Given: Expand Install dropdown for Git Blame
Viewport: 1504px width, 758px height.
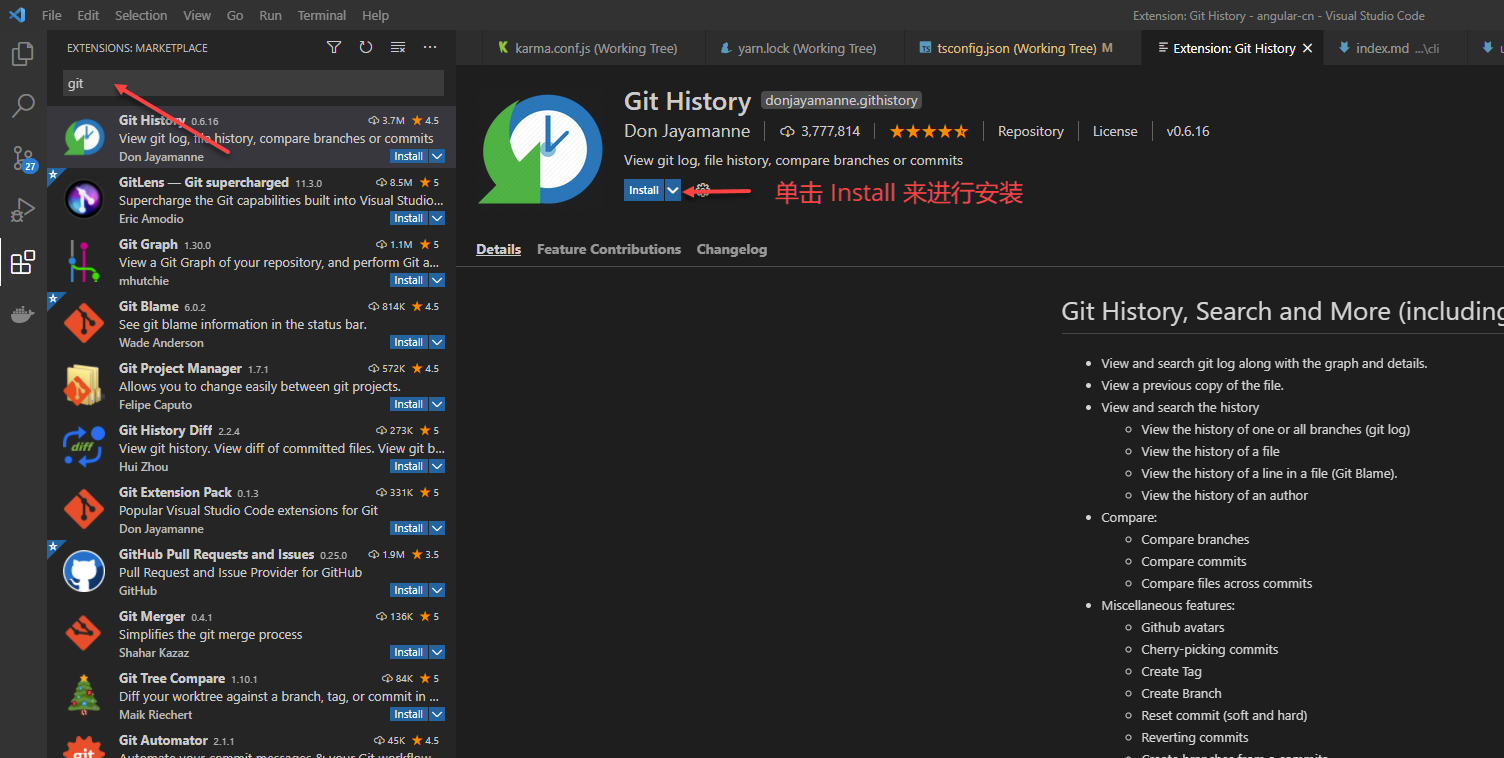Looking at the screenshot, I should [x=437, y=342].
